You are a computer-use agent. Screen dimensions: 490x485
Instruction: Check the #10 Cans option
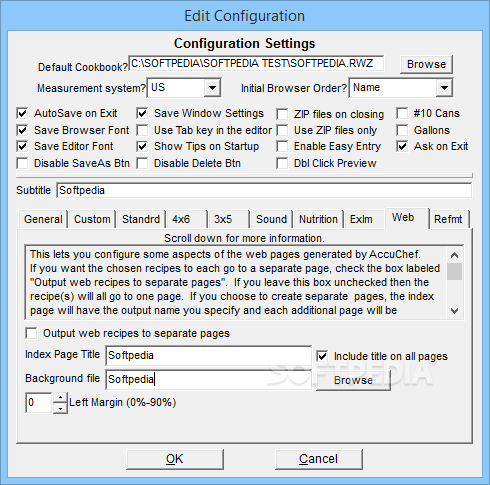[402, 114]
